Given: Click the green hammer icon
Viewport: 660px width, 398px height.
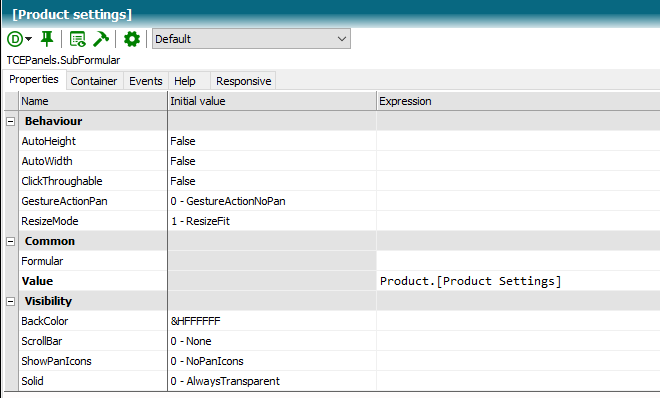Looking at the screenshot, I should (101, 39).
